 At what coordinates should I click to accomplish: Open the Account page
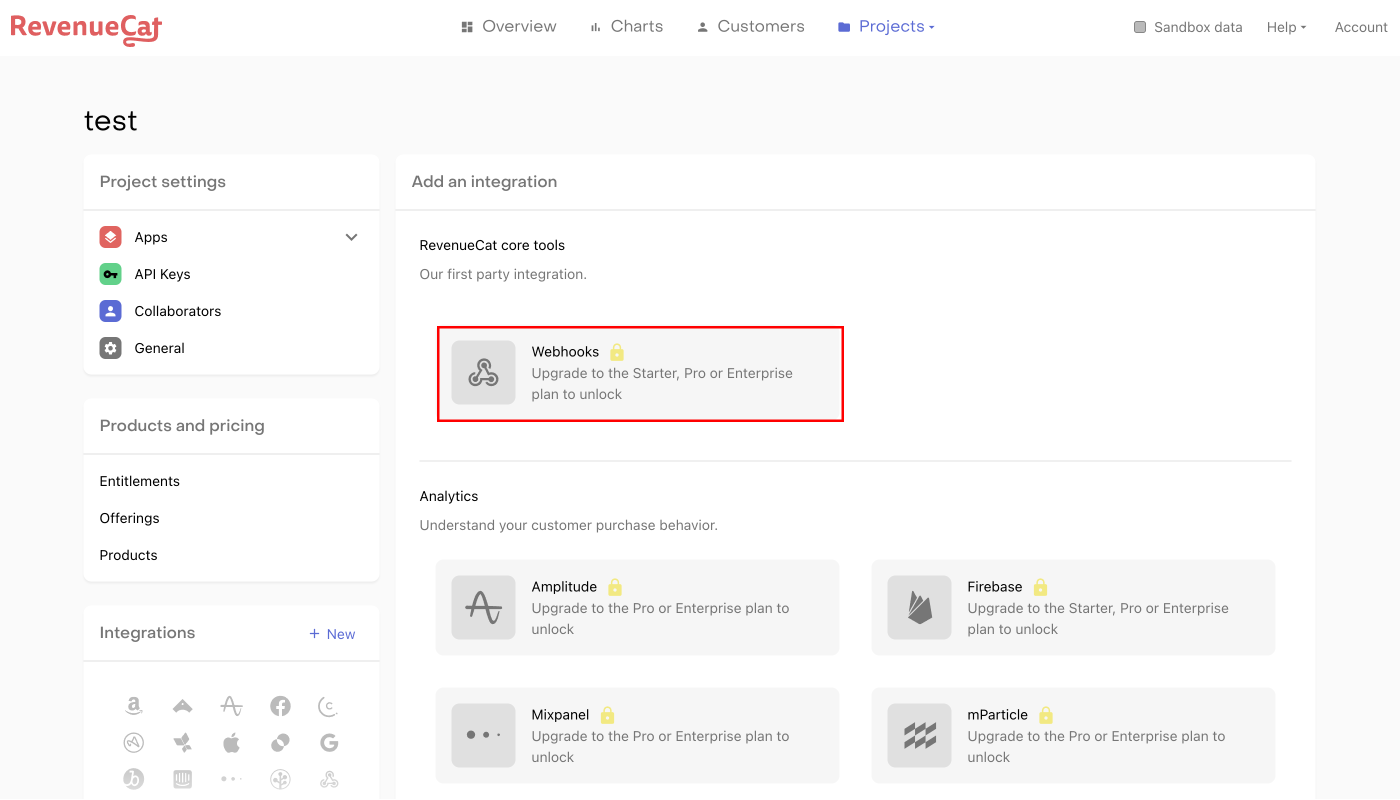pyautogui.click(x=1361, y=27)
